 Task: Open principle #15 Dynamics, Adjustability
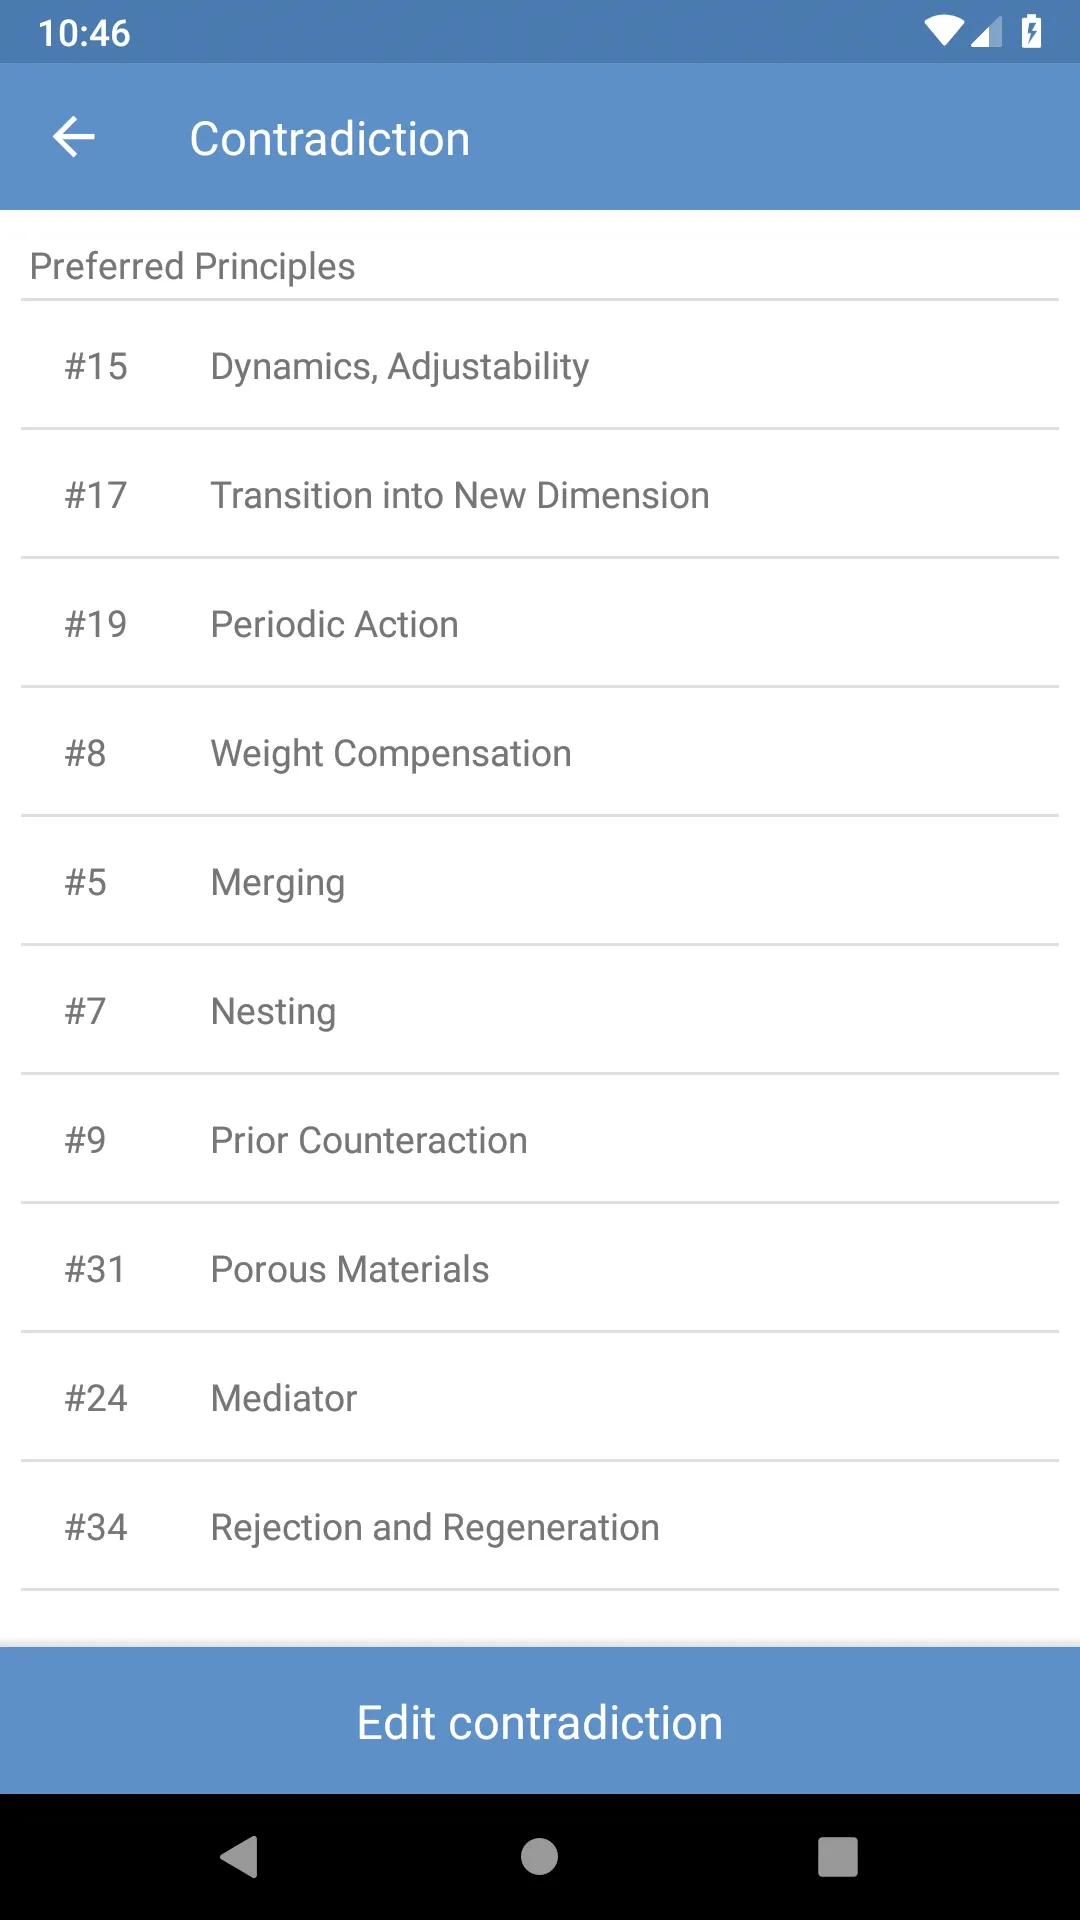click(540, 366)
